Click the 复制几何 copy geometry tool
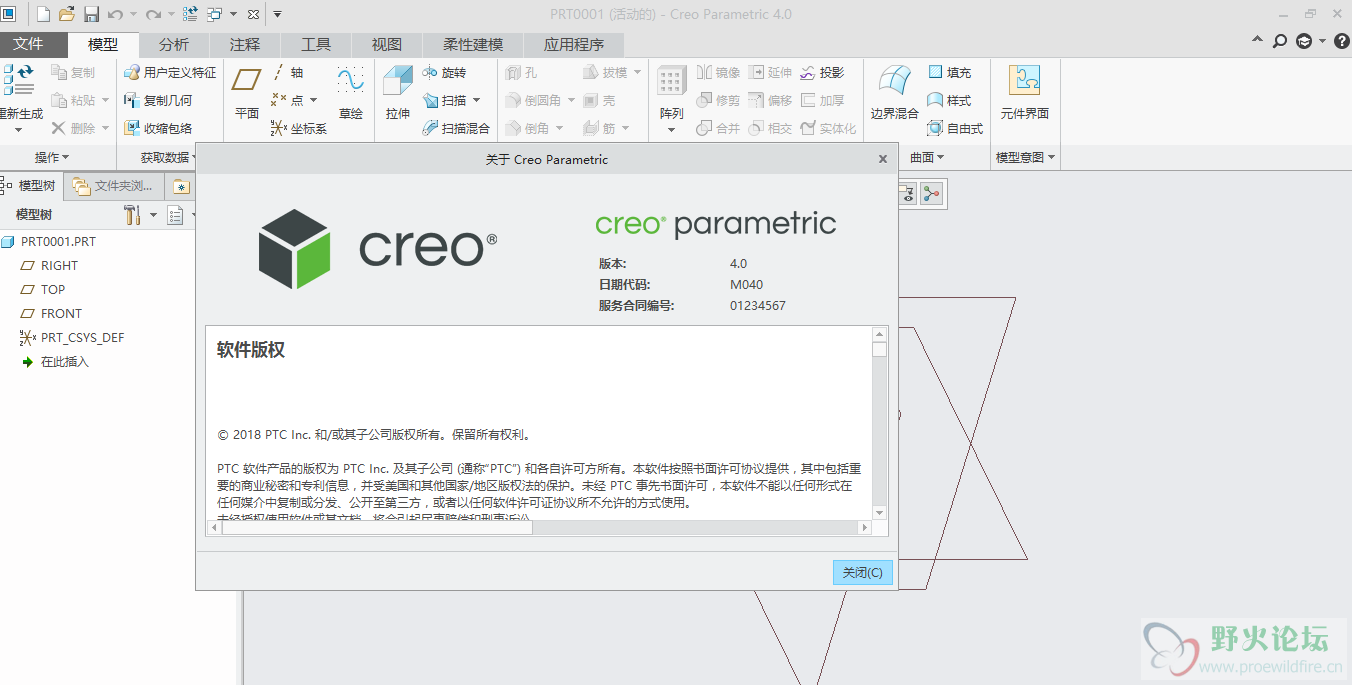 coord(158,100)
